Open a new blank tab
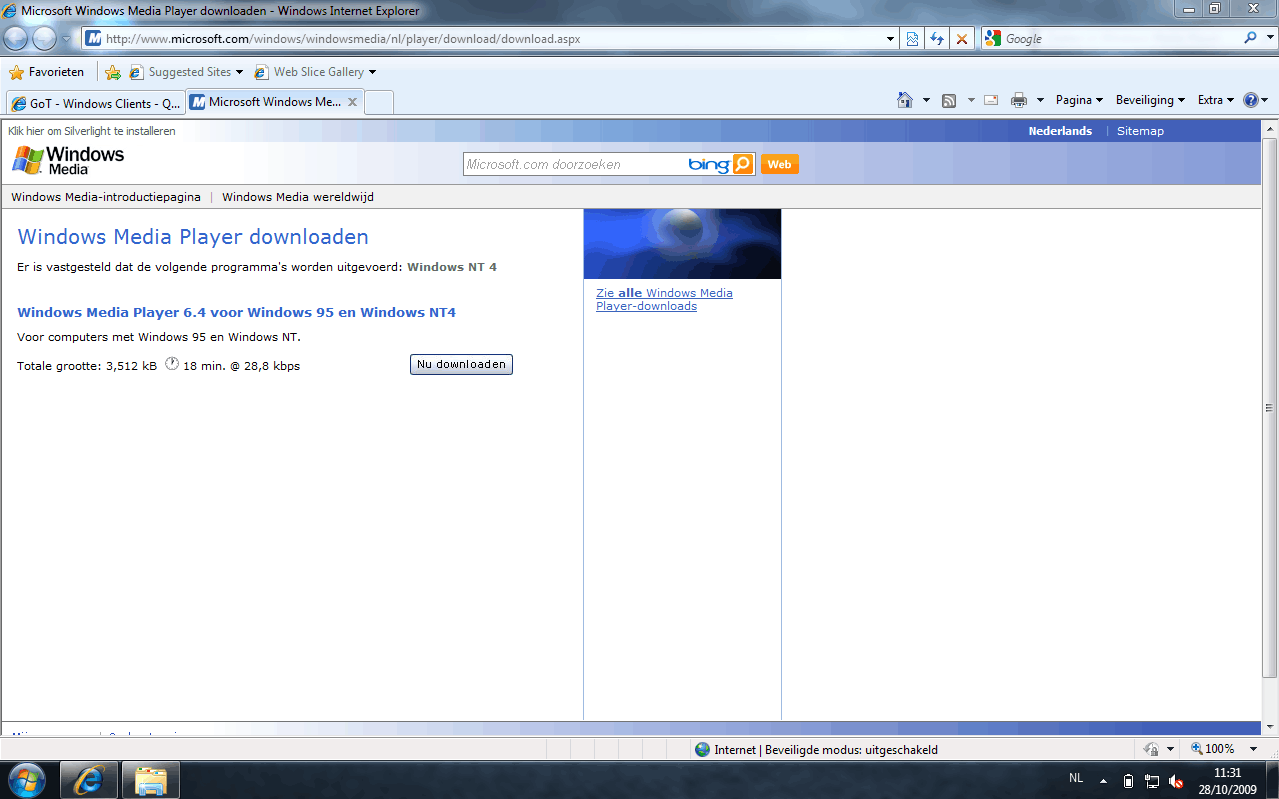1279x799 pixels. [379, 102]
